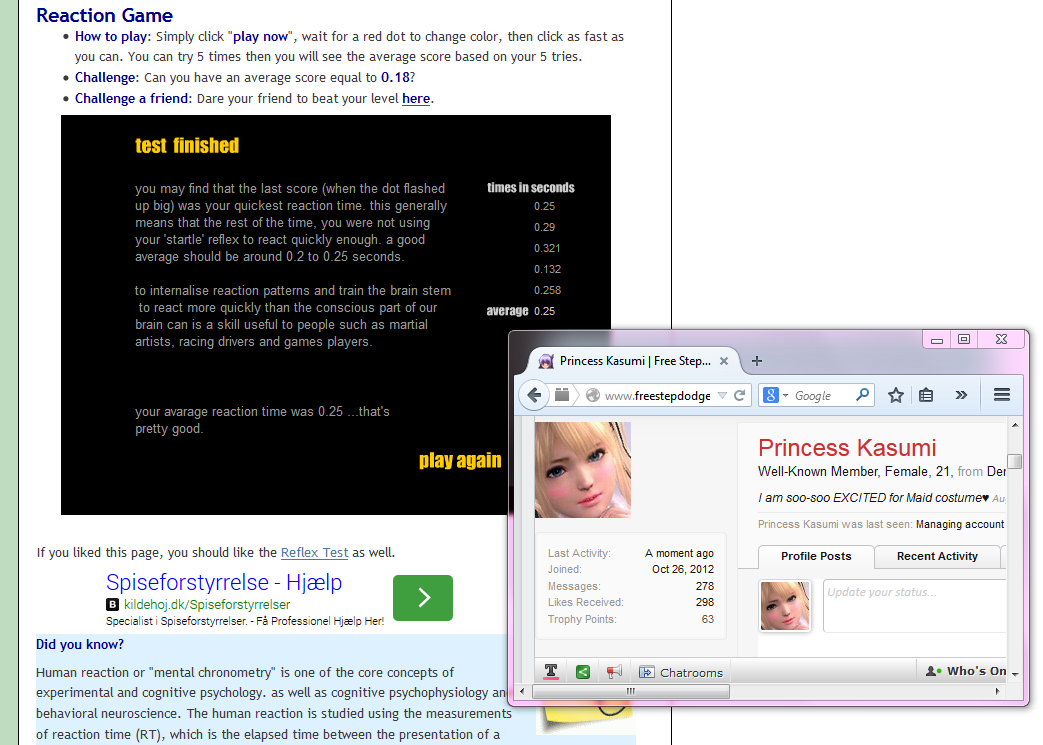Click the Joined Oct 26, 2012 date
Screen dimensions: 1043x745
[682, 569]
